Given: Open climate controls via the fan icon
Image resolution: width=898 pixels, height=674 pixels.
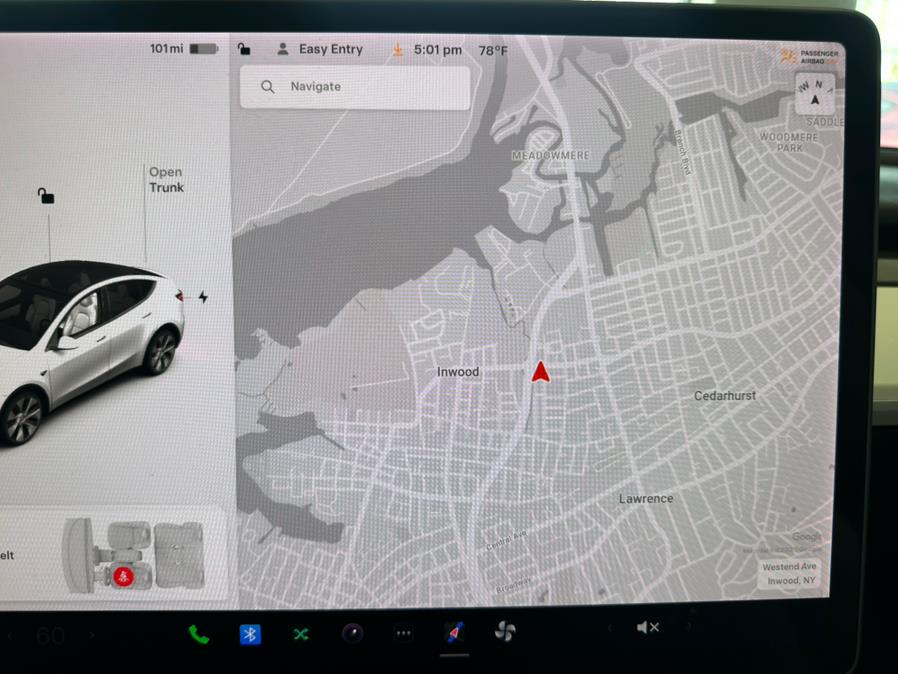Looking at the screenshot, I should pyautogui.click(x=505, y=631).
